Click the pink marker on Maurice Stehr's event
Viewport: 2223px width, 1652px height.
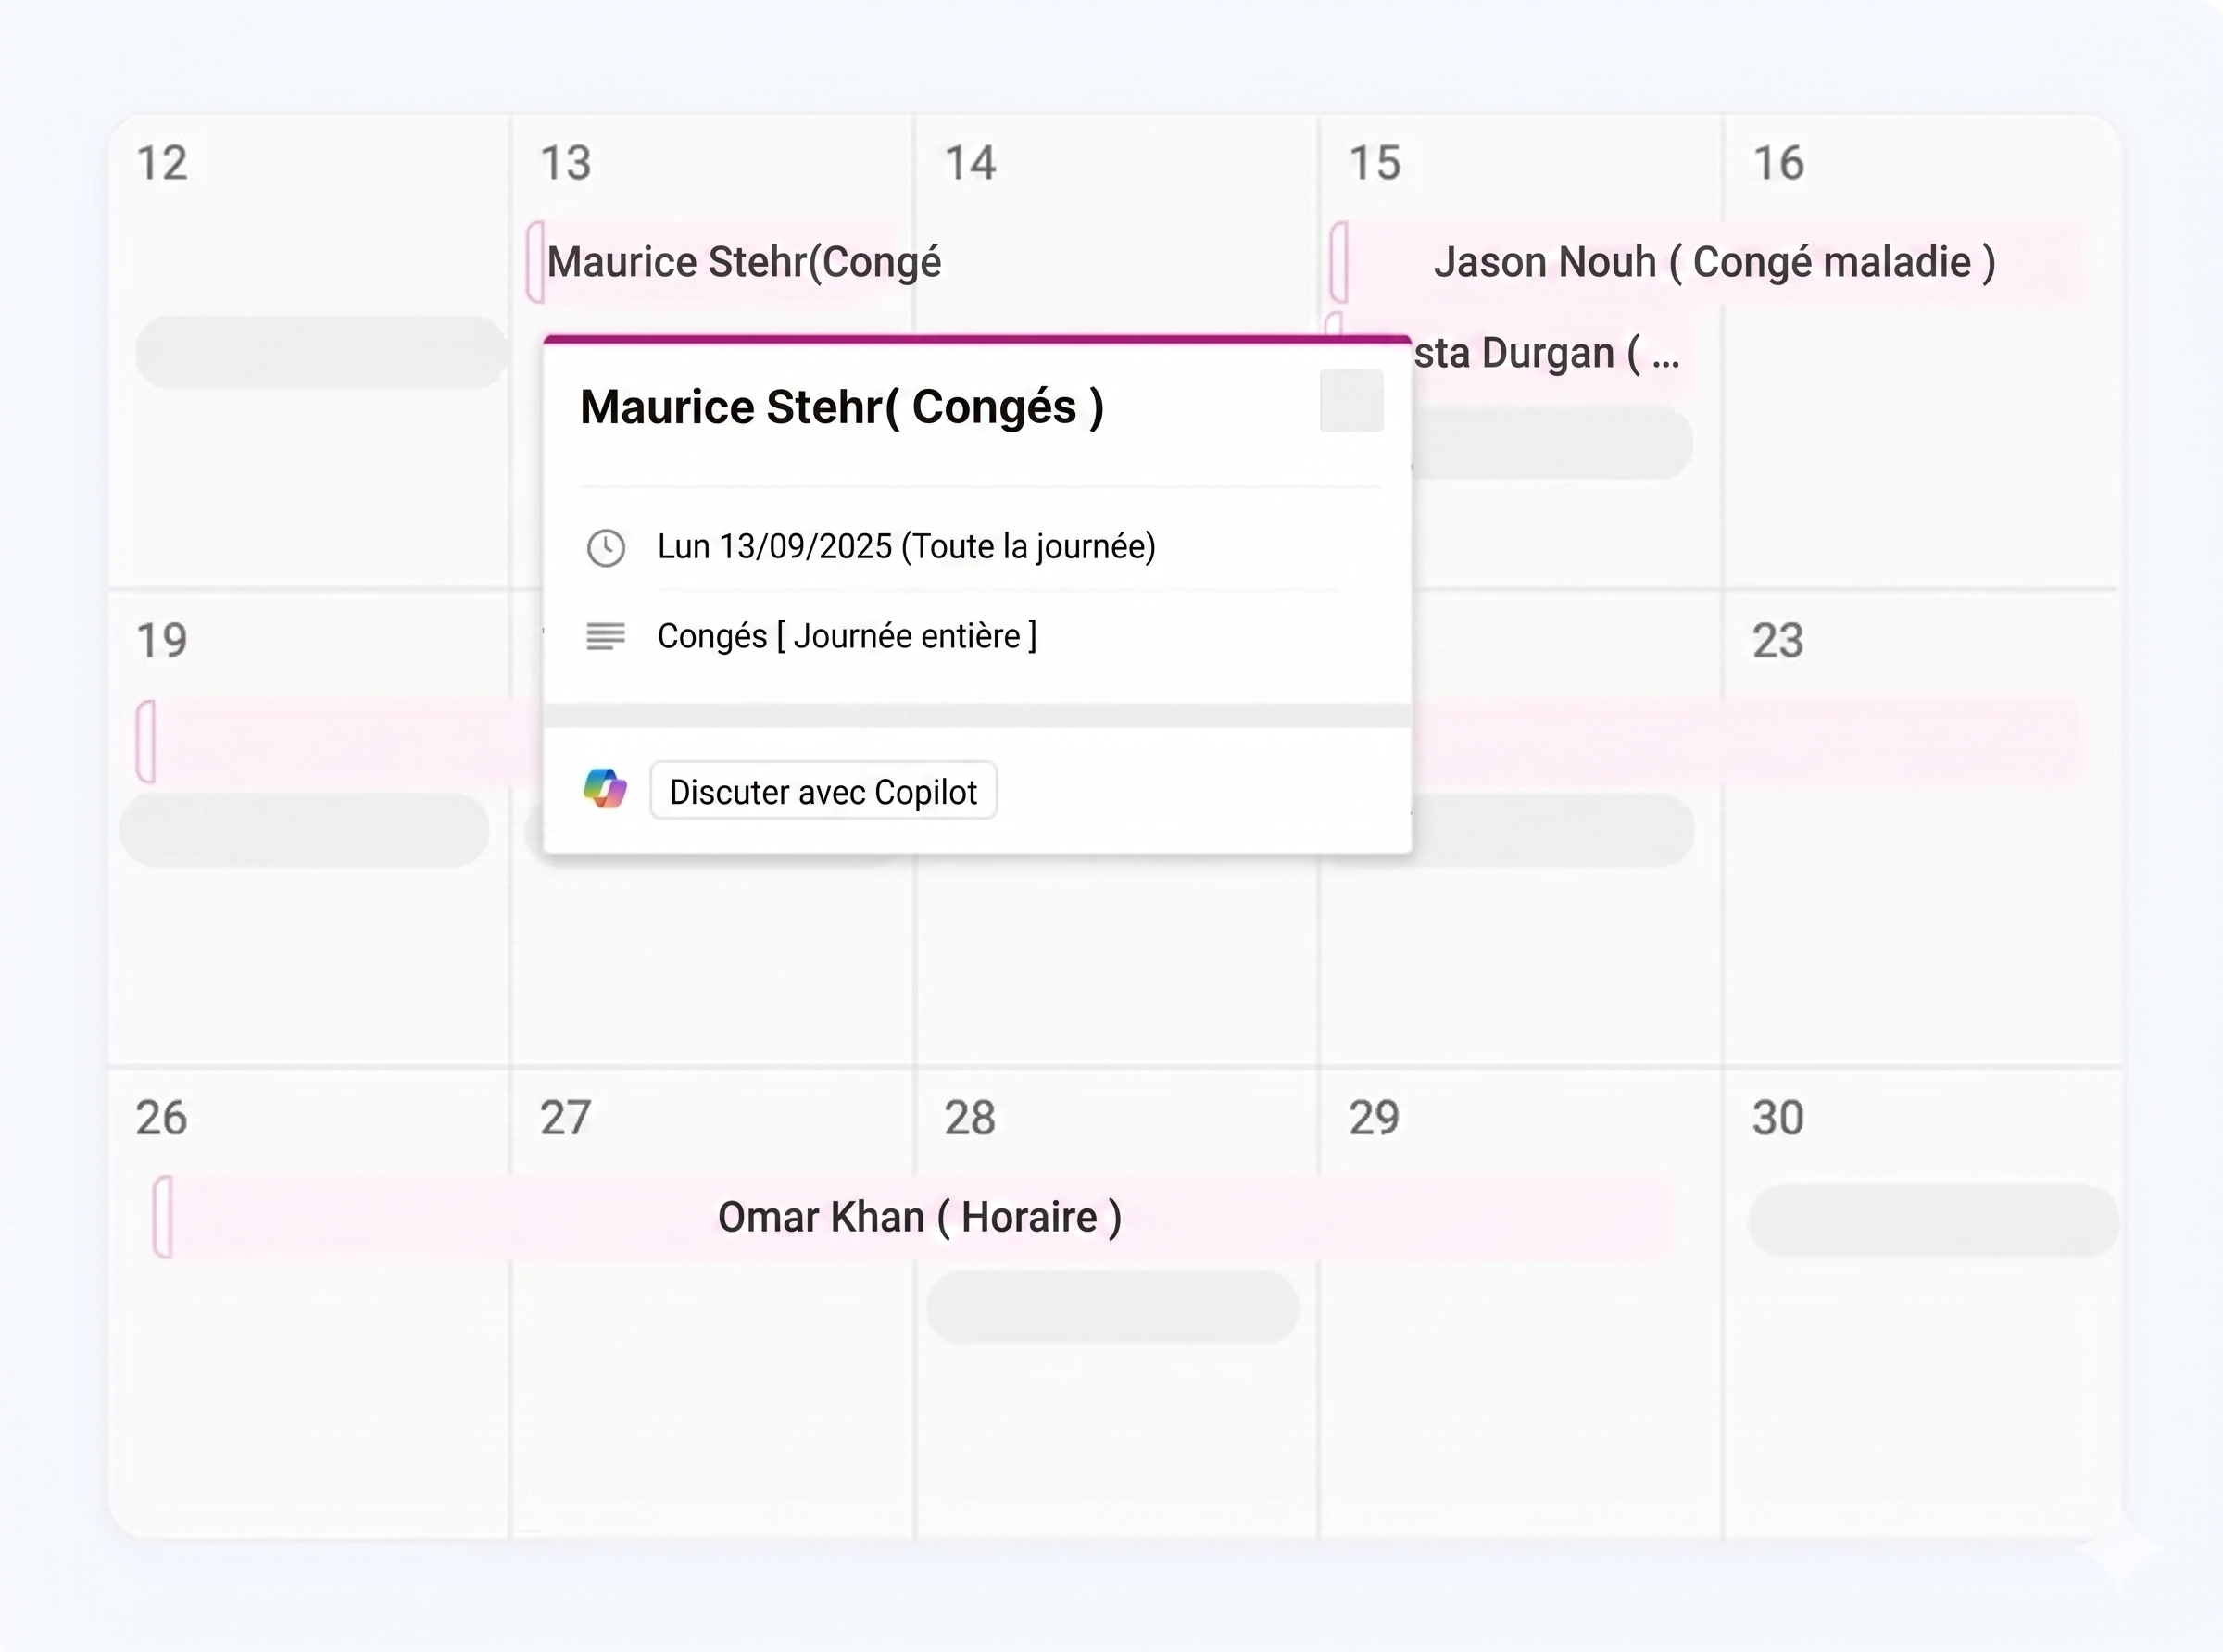(x=536, y=262)
